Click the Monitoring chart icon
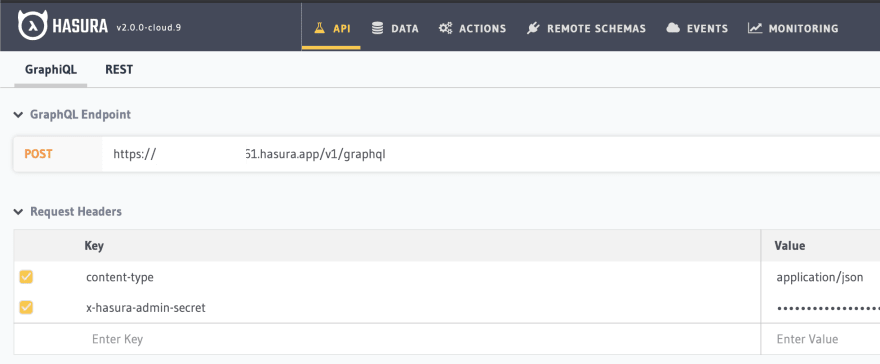Viewport: 880px width, 364px height. (755, 28)
